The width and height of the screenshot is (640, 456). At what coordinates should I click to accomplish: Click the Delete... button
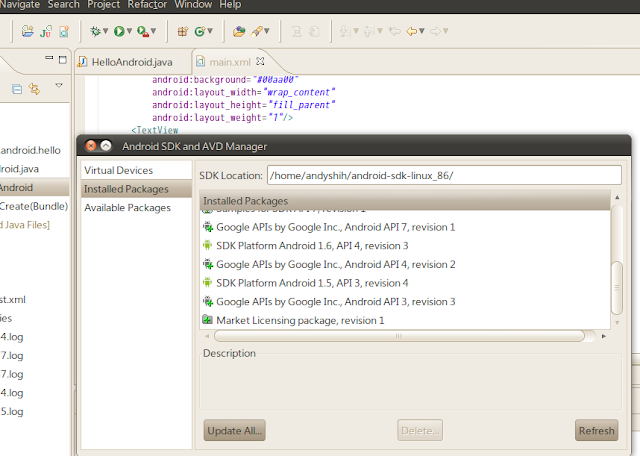(420, 430)
